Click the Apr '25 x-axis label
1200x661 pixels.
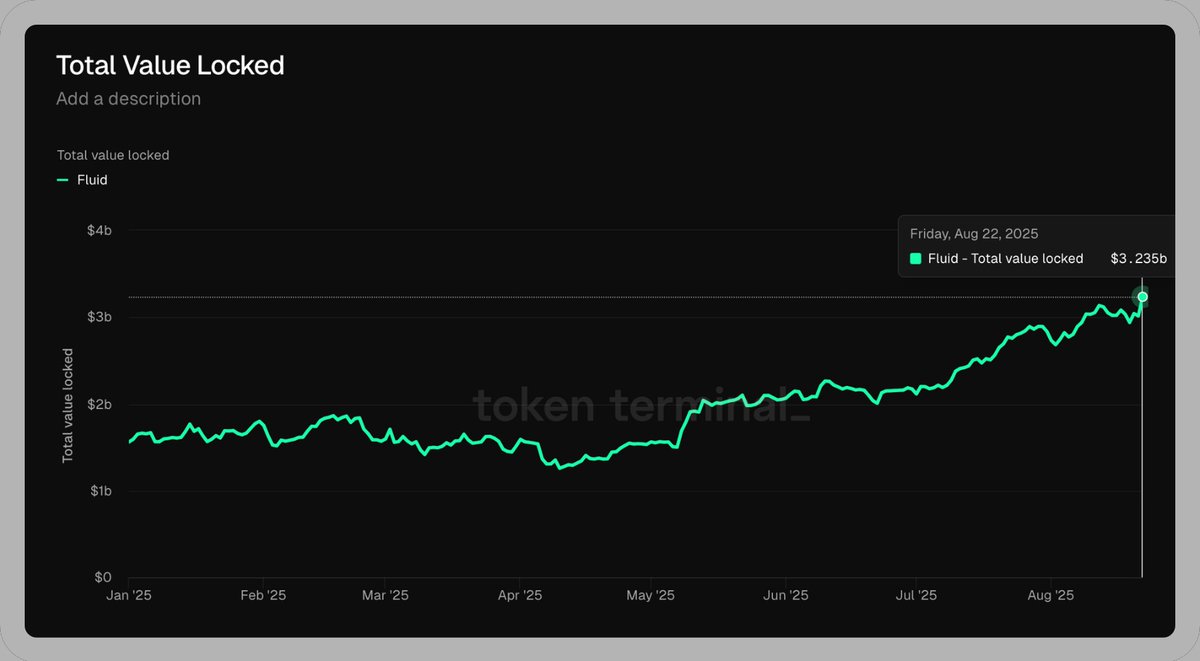pyautogui.click(x=519, y=595)
